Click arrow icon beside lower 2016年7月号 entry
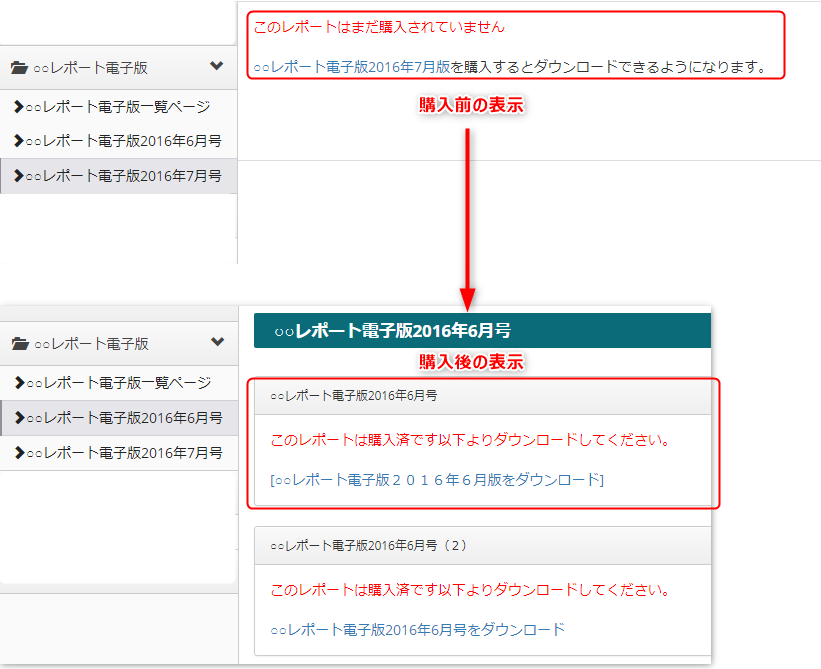The image size is (821, 669). coord(20,453)
